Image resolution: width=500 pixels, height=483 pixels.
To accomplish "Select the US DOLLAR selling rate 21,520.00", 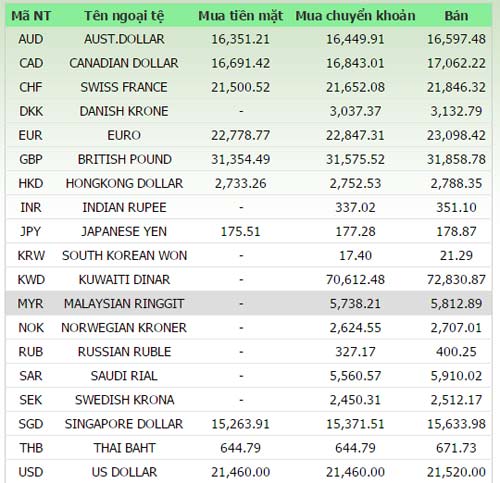I will point(456,472).
